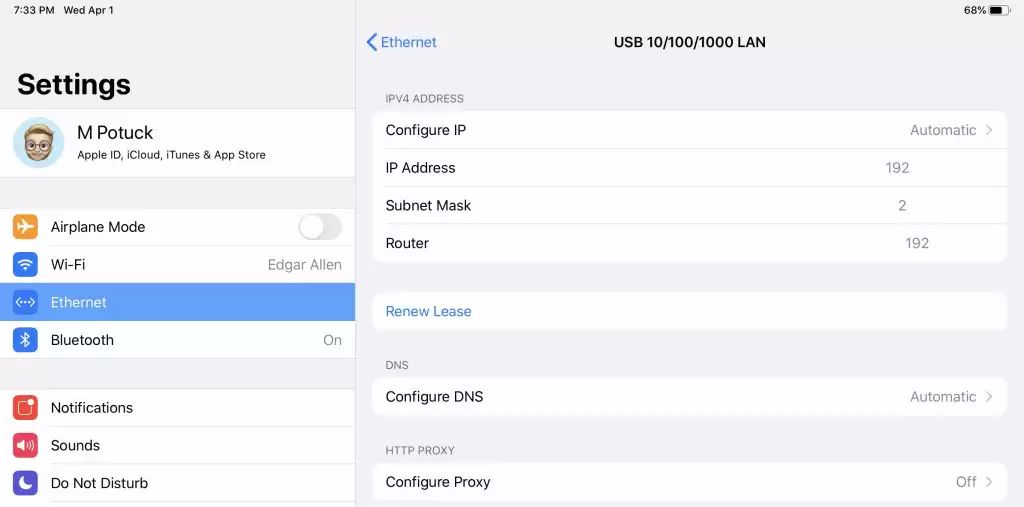Select the Router row
The image size is (1024, 507).
point(690,243)
